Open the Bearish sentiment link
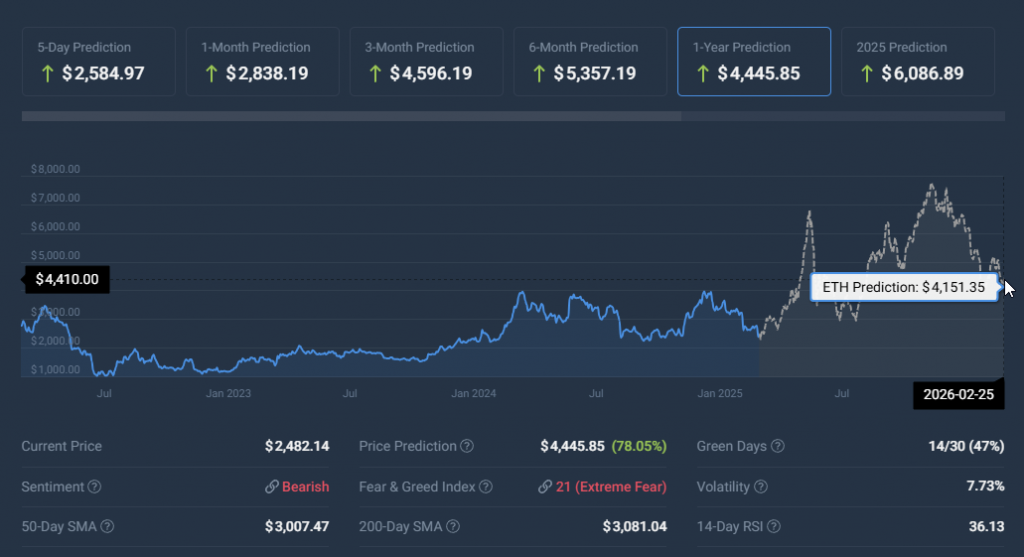1024x557 pixels. point(297,487)
